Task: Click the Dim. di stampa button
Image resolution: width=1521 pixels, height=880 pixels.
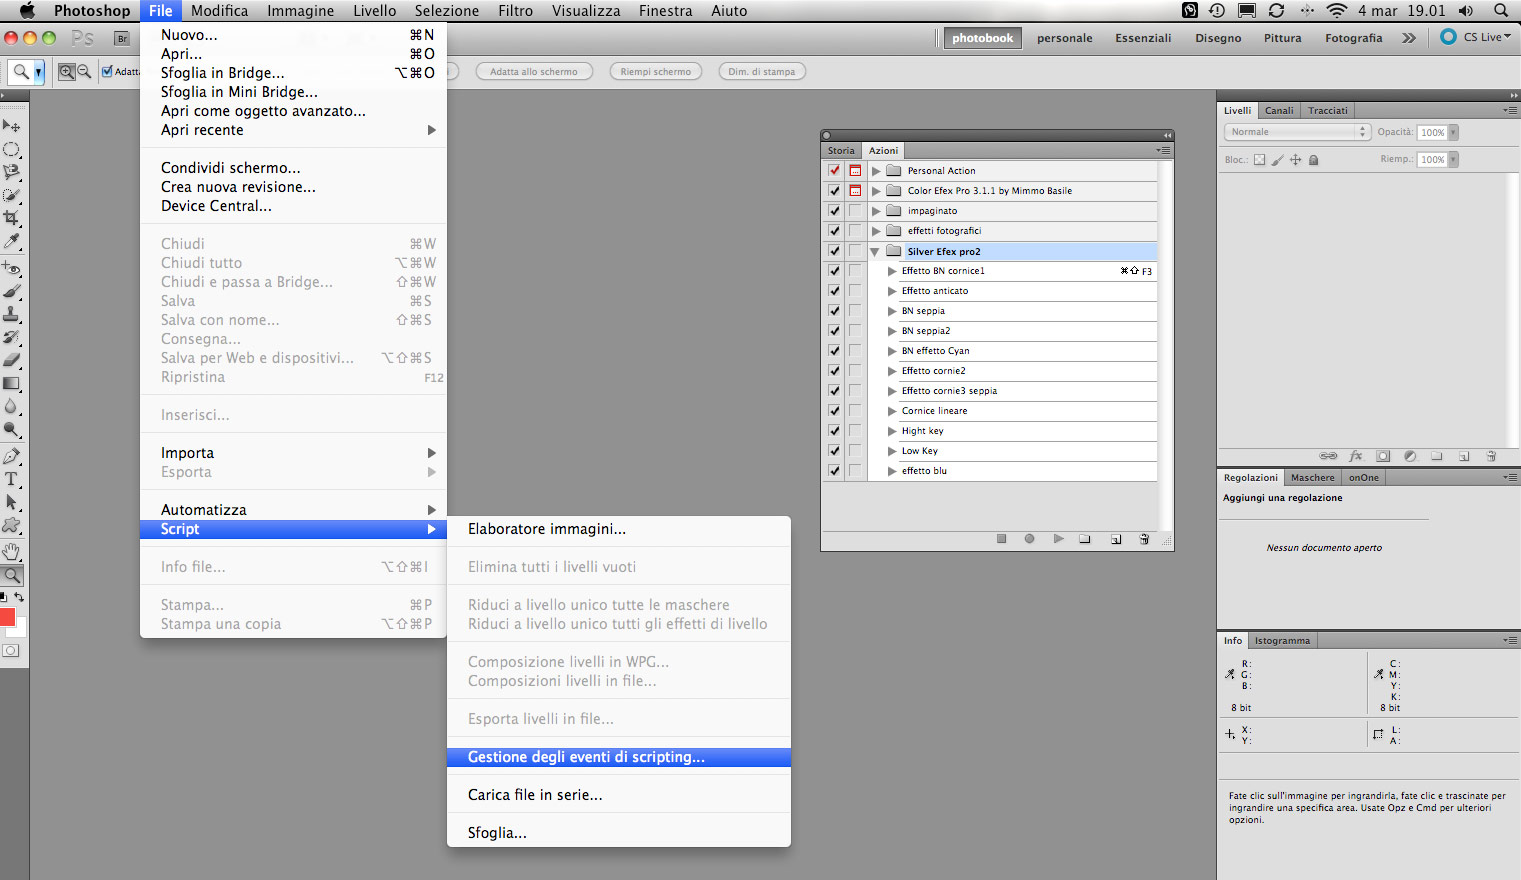Action: 763,71
